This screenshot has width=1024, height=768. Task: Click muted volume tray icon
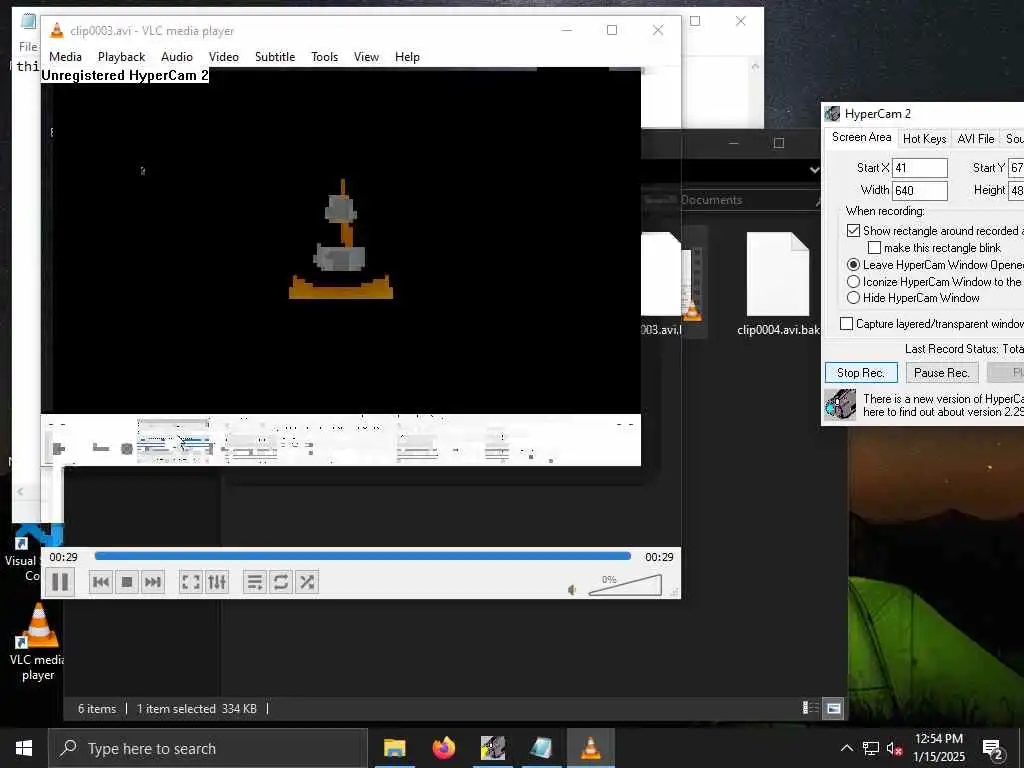pyautogui.click(x=895, y=748)
